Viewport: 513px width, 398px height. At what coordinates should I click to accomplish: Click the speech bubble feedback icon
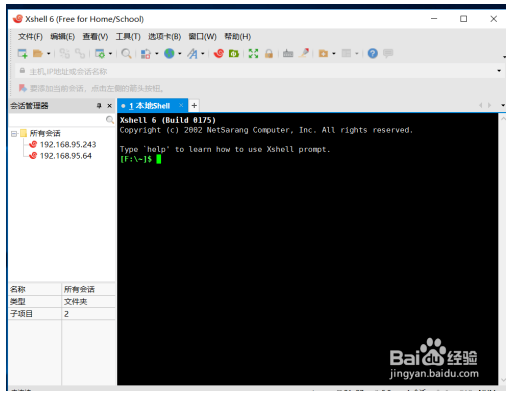[x=388, y=53]
